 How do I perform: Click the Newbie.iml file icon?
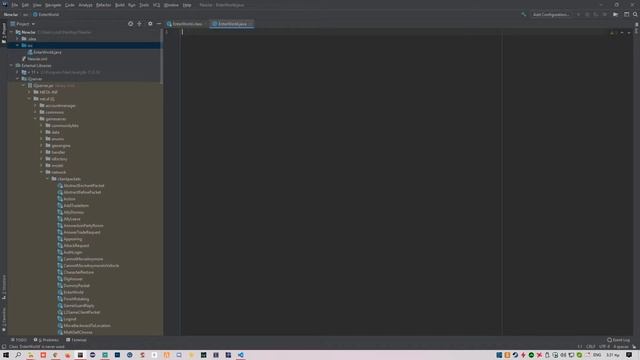(24, 59)
